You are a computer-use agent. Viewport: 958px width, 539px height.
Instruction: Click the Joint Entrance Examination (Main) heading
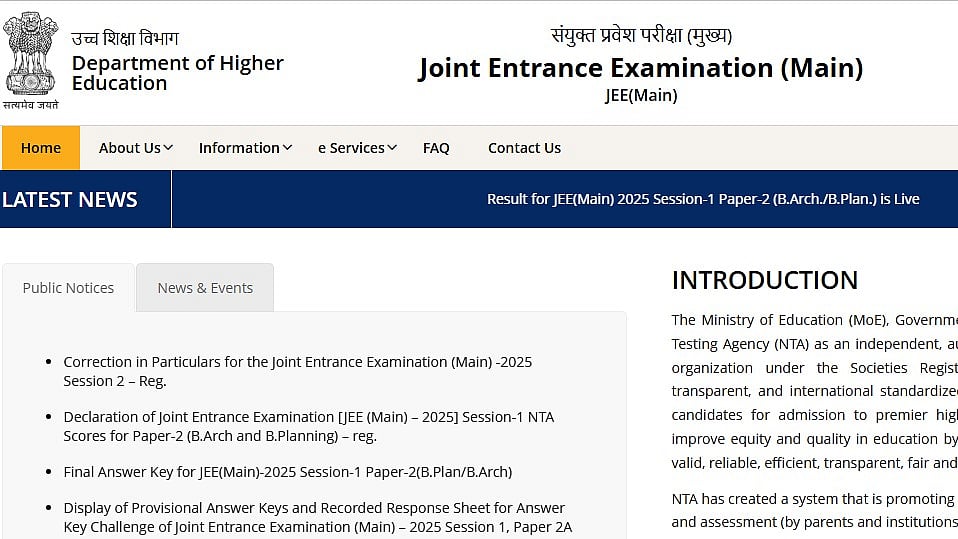[x=640, y=68]
